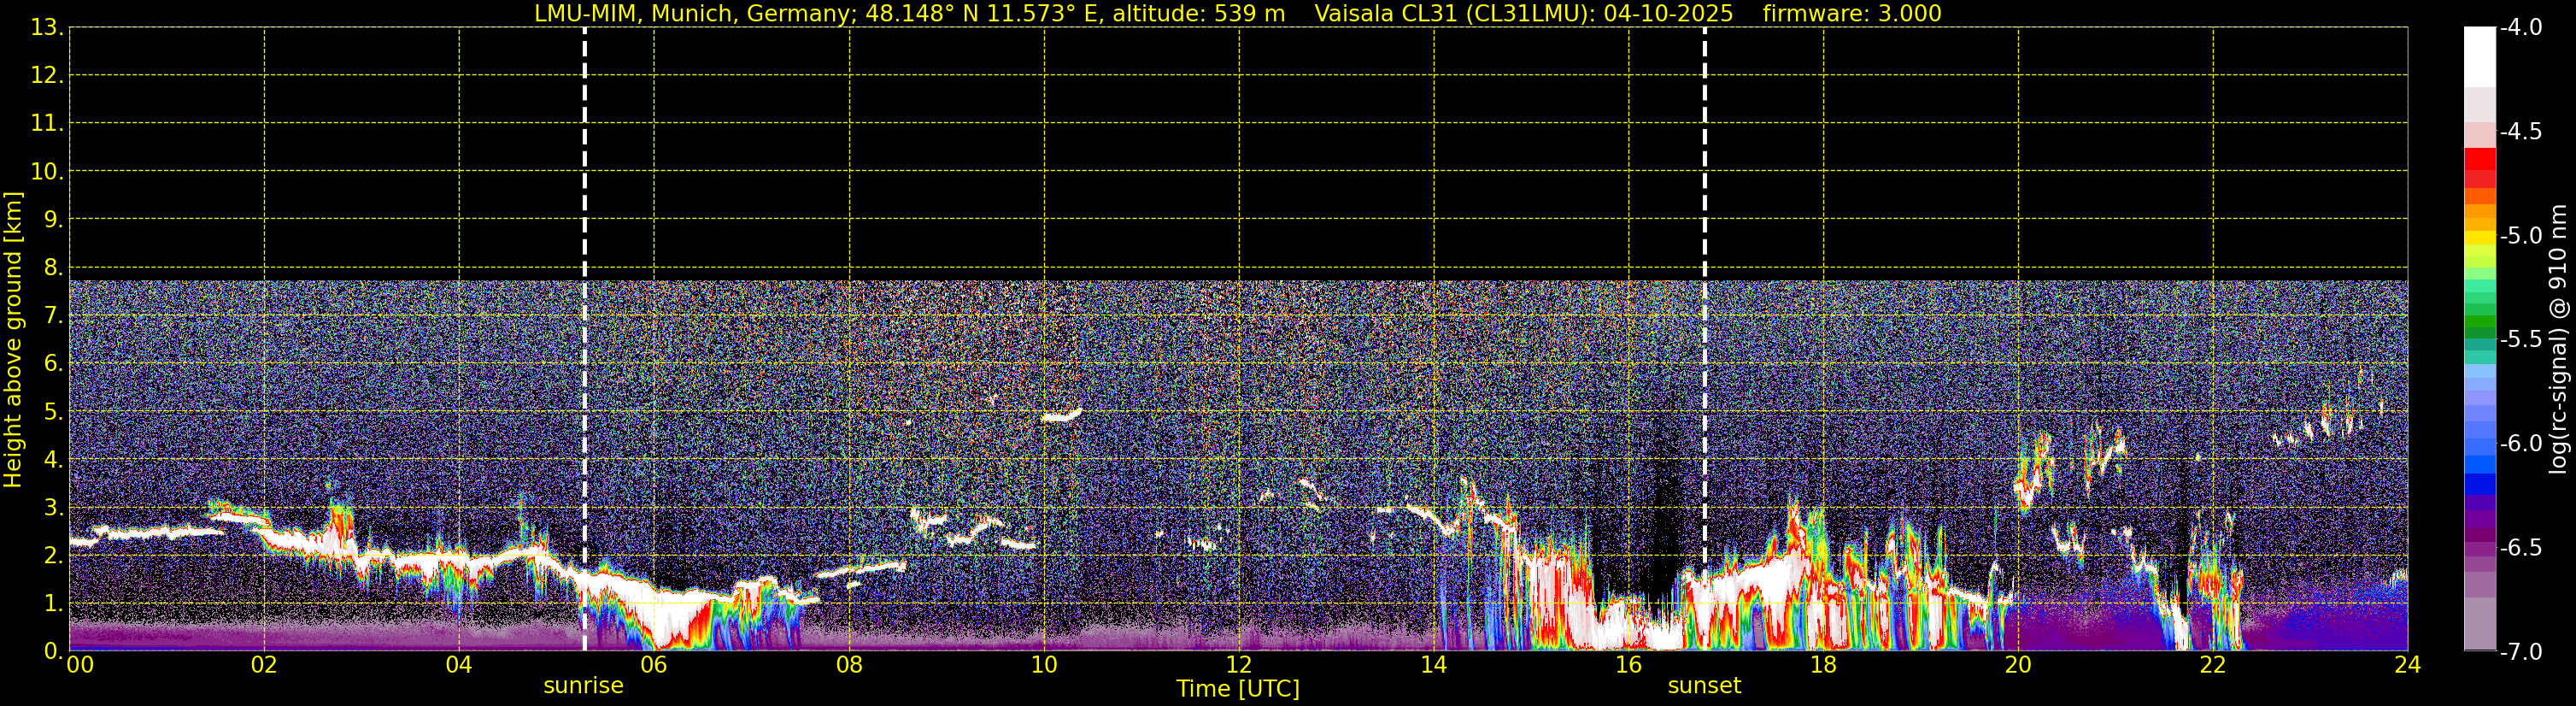The width and height of the screenshot is (2576, 706).
Task: Click the -4.0 label beside the colorbar
Action: click(2520, 28)
